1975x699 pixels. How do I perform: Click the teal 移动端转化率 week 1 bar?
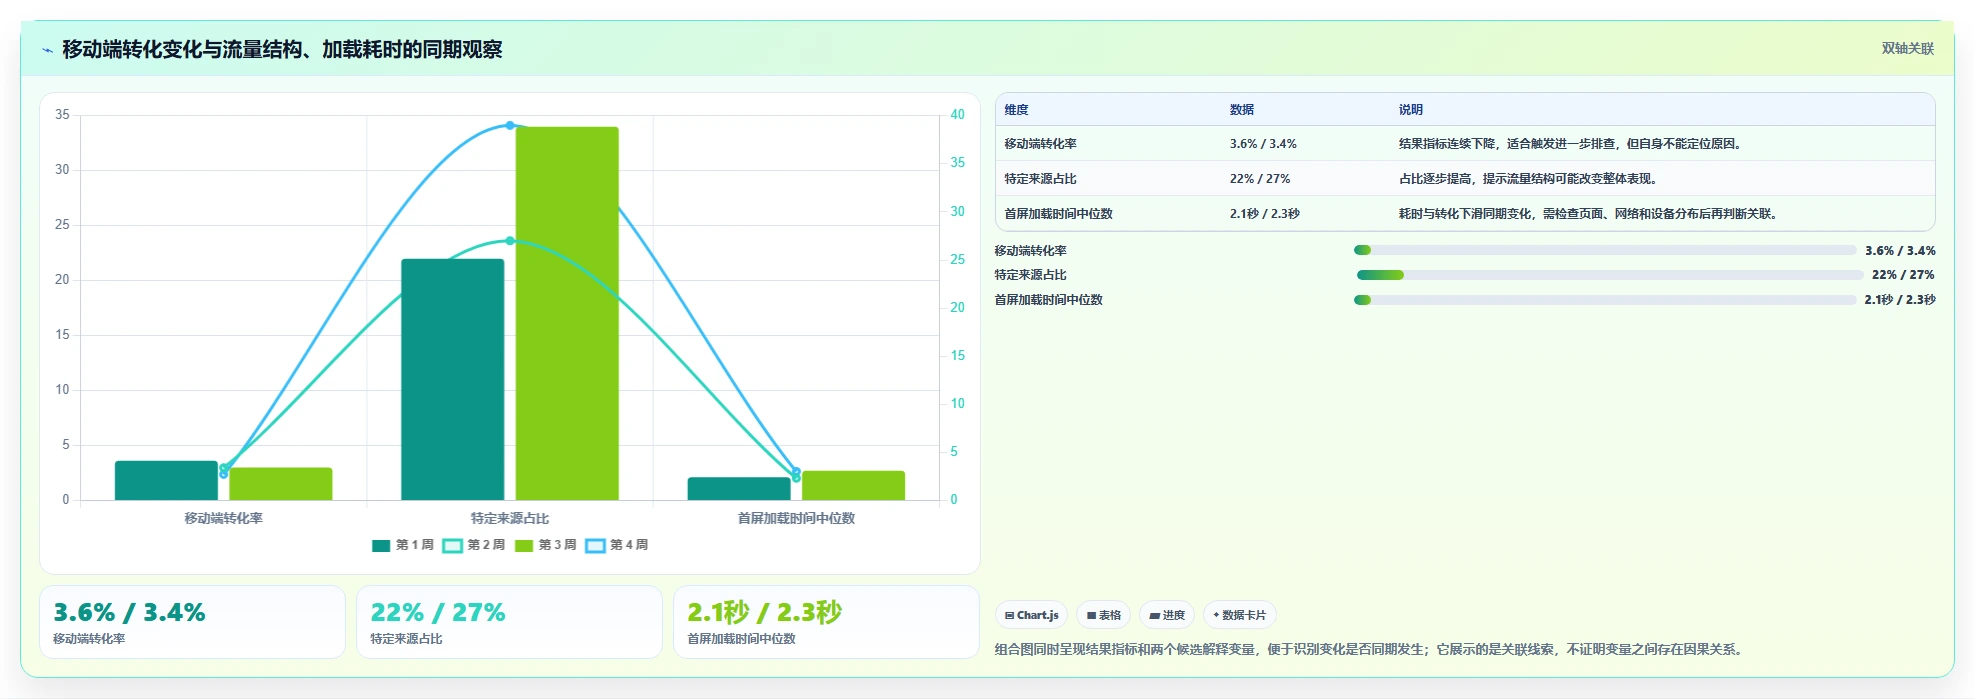(166, 480)
